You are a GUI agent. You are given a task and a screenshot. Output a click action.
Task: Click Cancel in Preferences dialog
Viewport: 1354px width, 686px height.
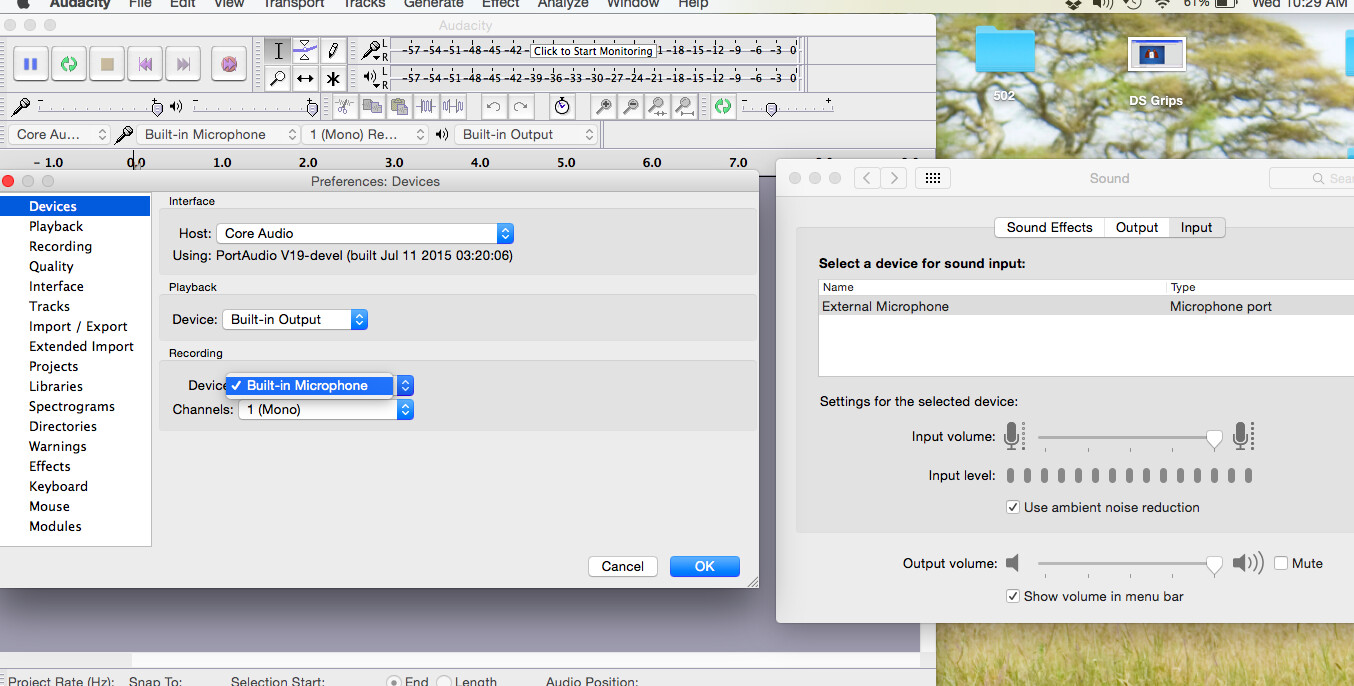pyautogui.click(x=623, y=566)
